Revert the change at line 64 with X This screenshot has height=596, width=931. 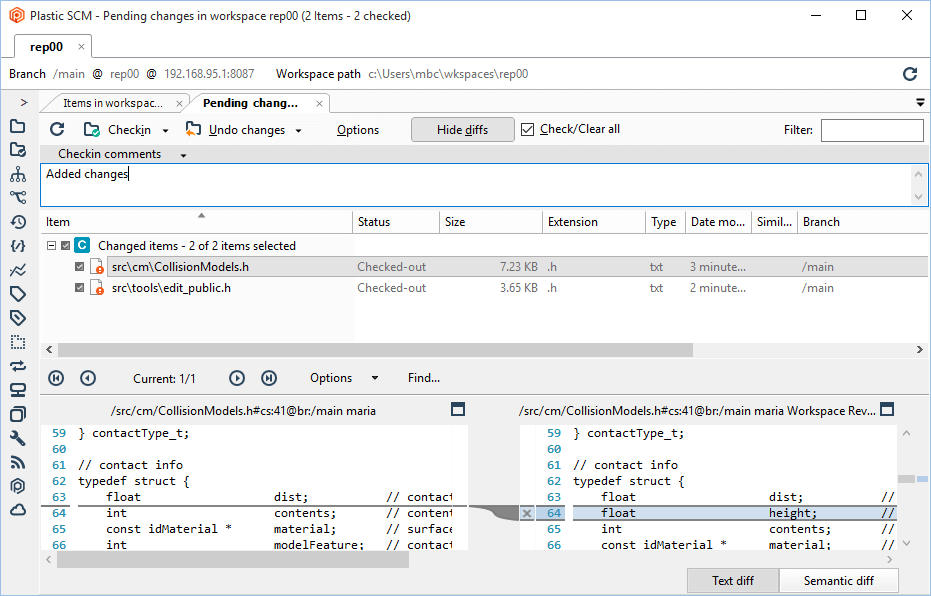527,513
